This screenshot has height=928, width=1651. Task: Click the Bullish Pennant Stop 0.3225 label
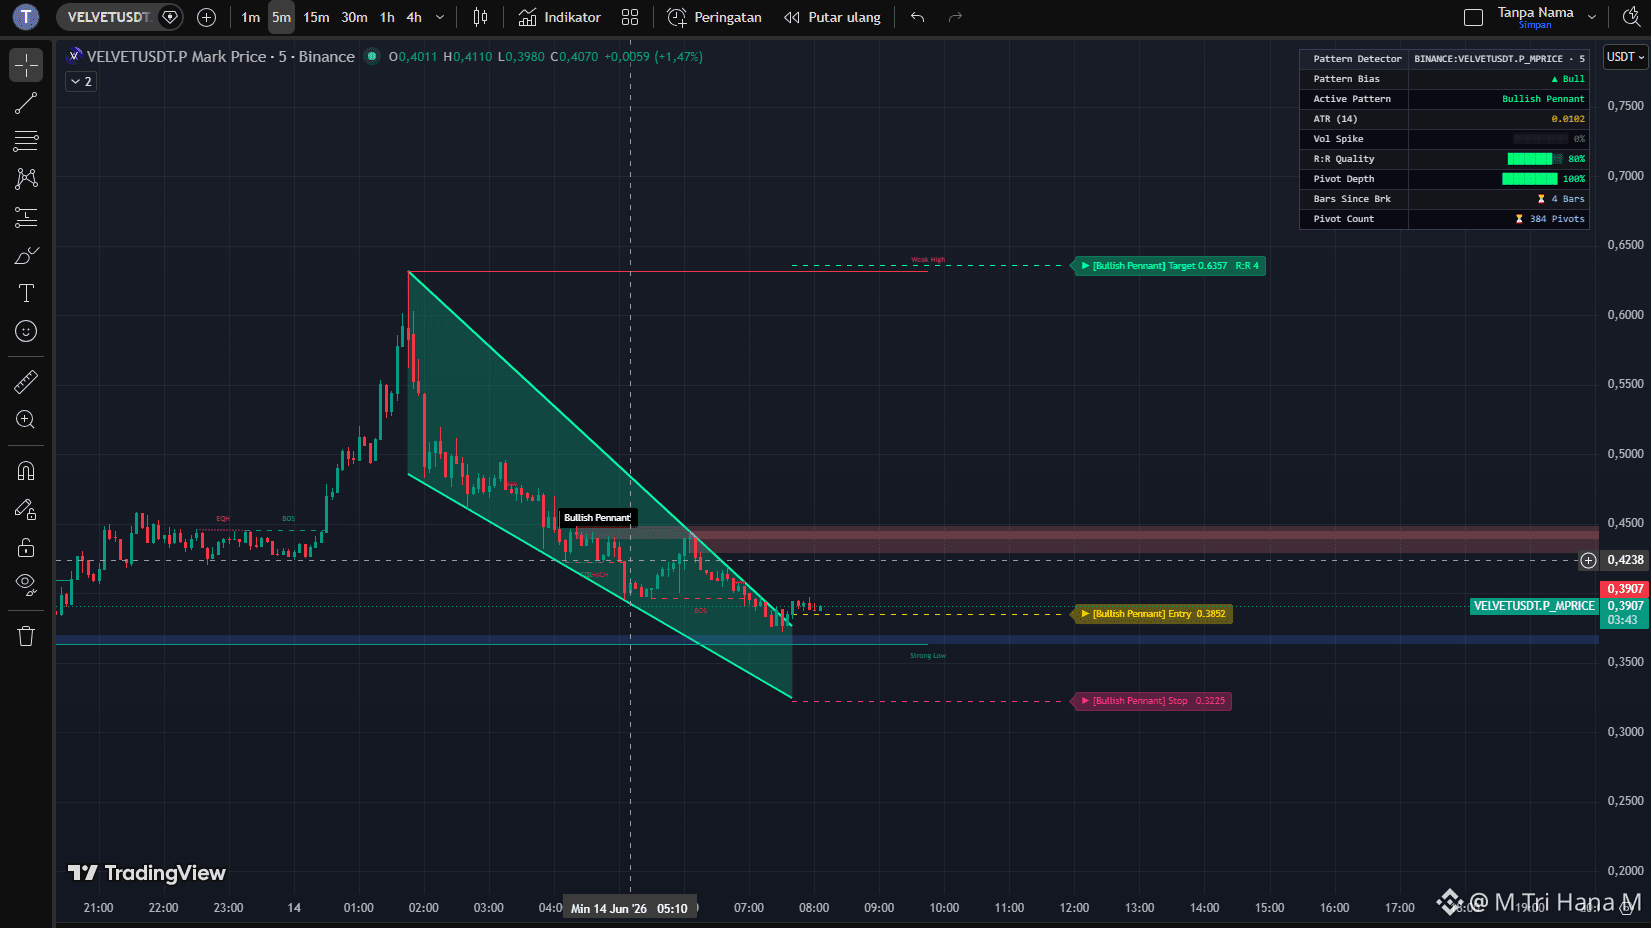[x=1152, y=701]
